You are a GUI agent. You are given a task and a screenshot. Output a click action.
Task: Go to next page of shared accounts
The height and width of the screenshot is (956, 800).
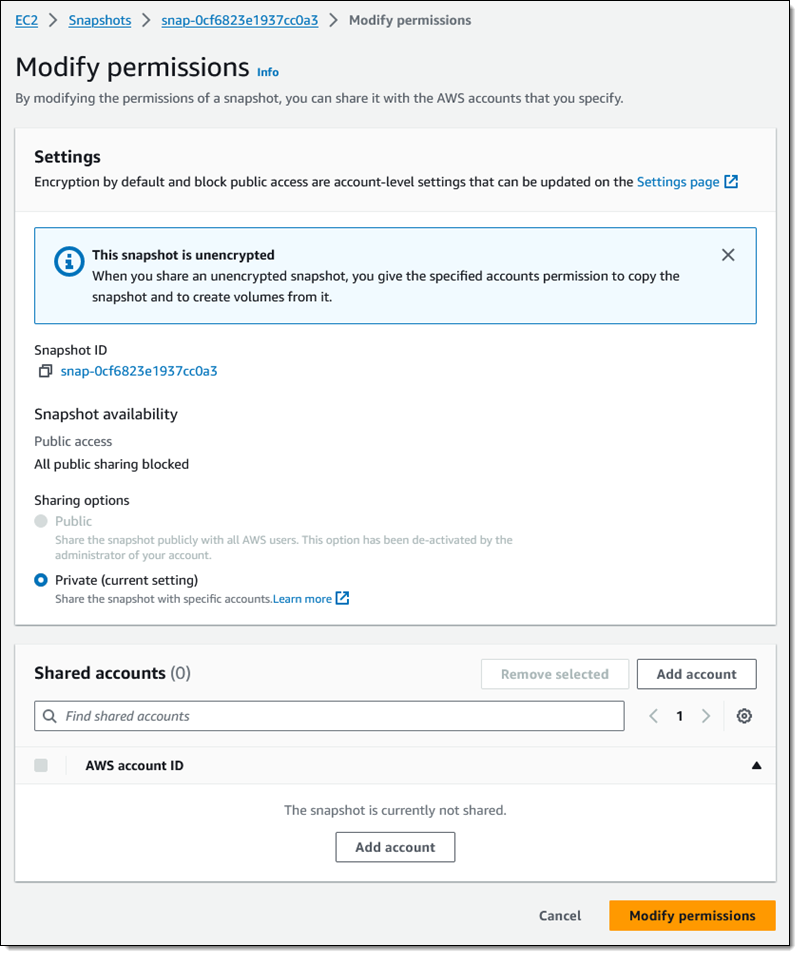point(706,716)
